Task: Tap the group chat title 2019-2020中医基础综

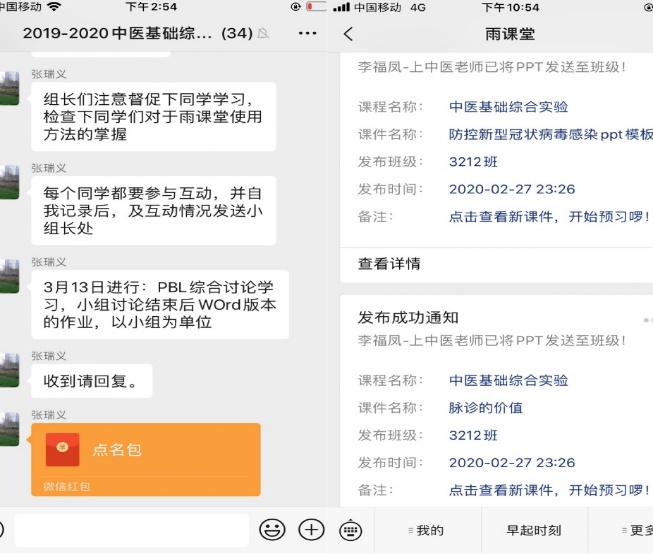Action: tap(117, 33)
